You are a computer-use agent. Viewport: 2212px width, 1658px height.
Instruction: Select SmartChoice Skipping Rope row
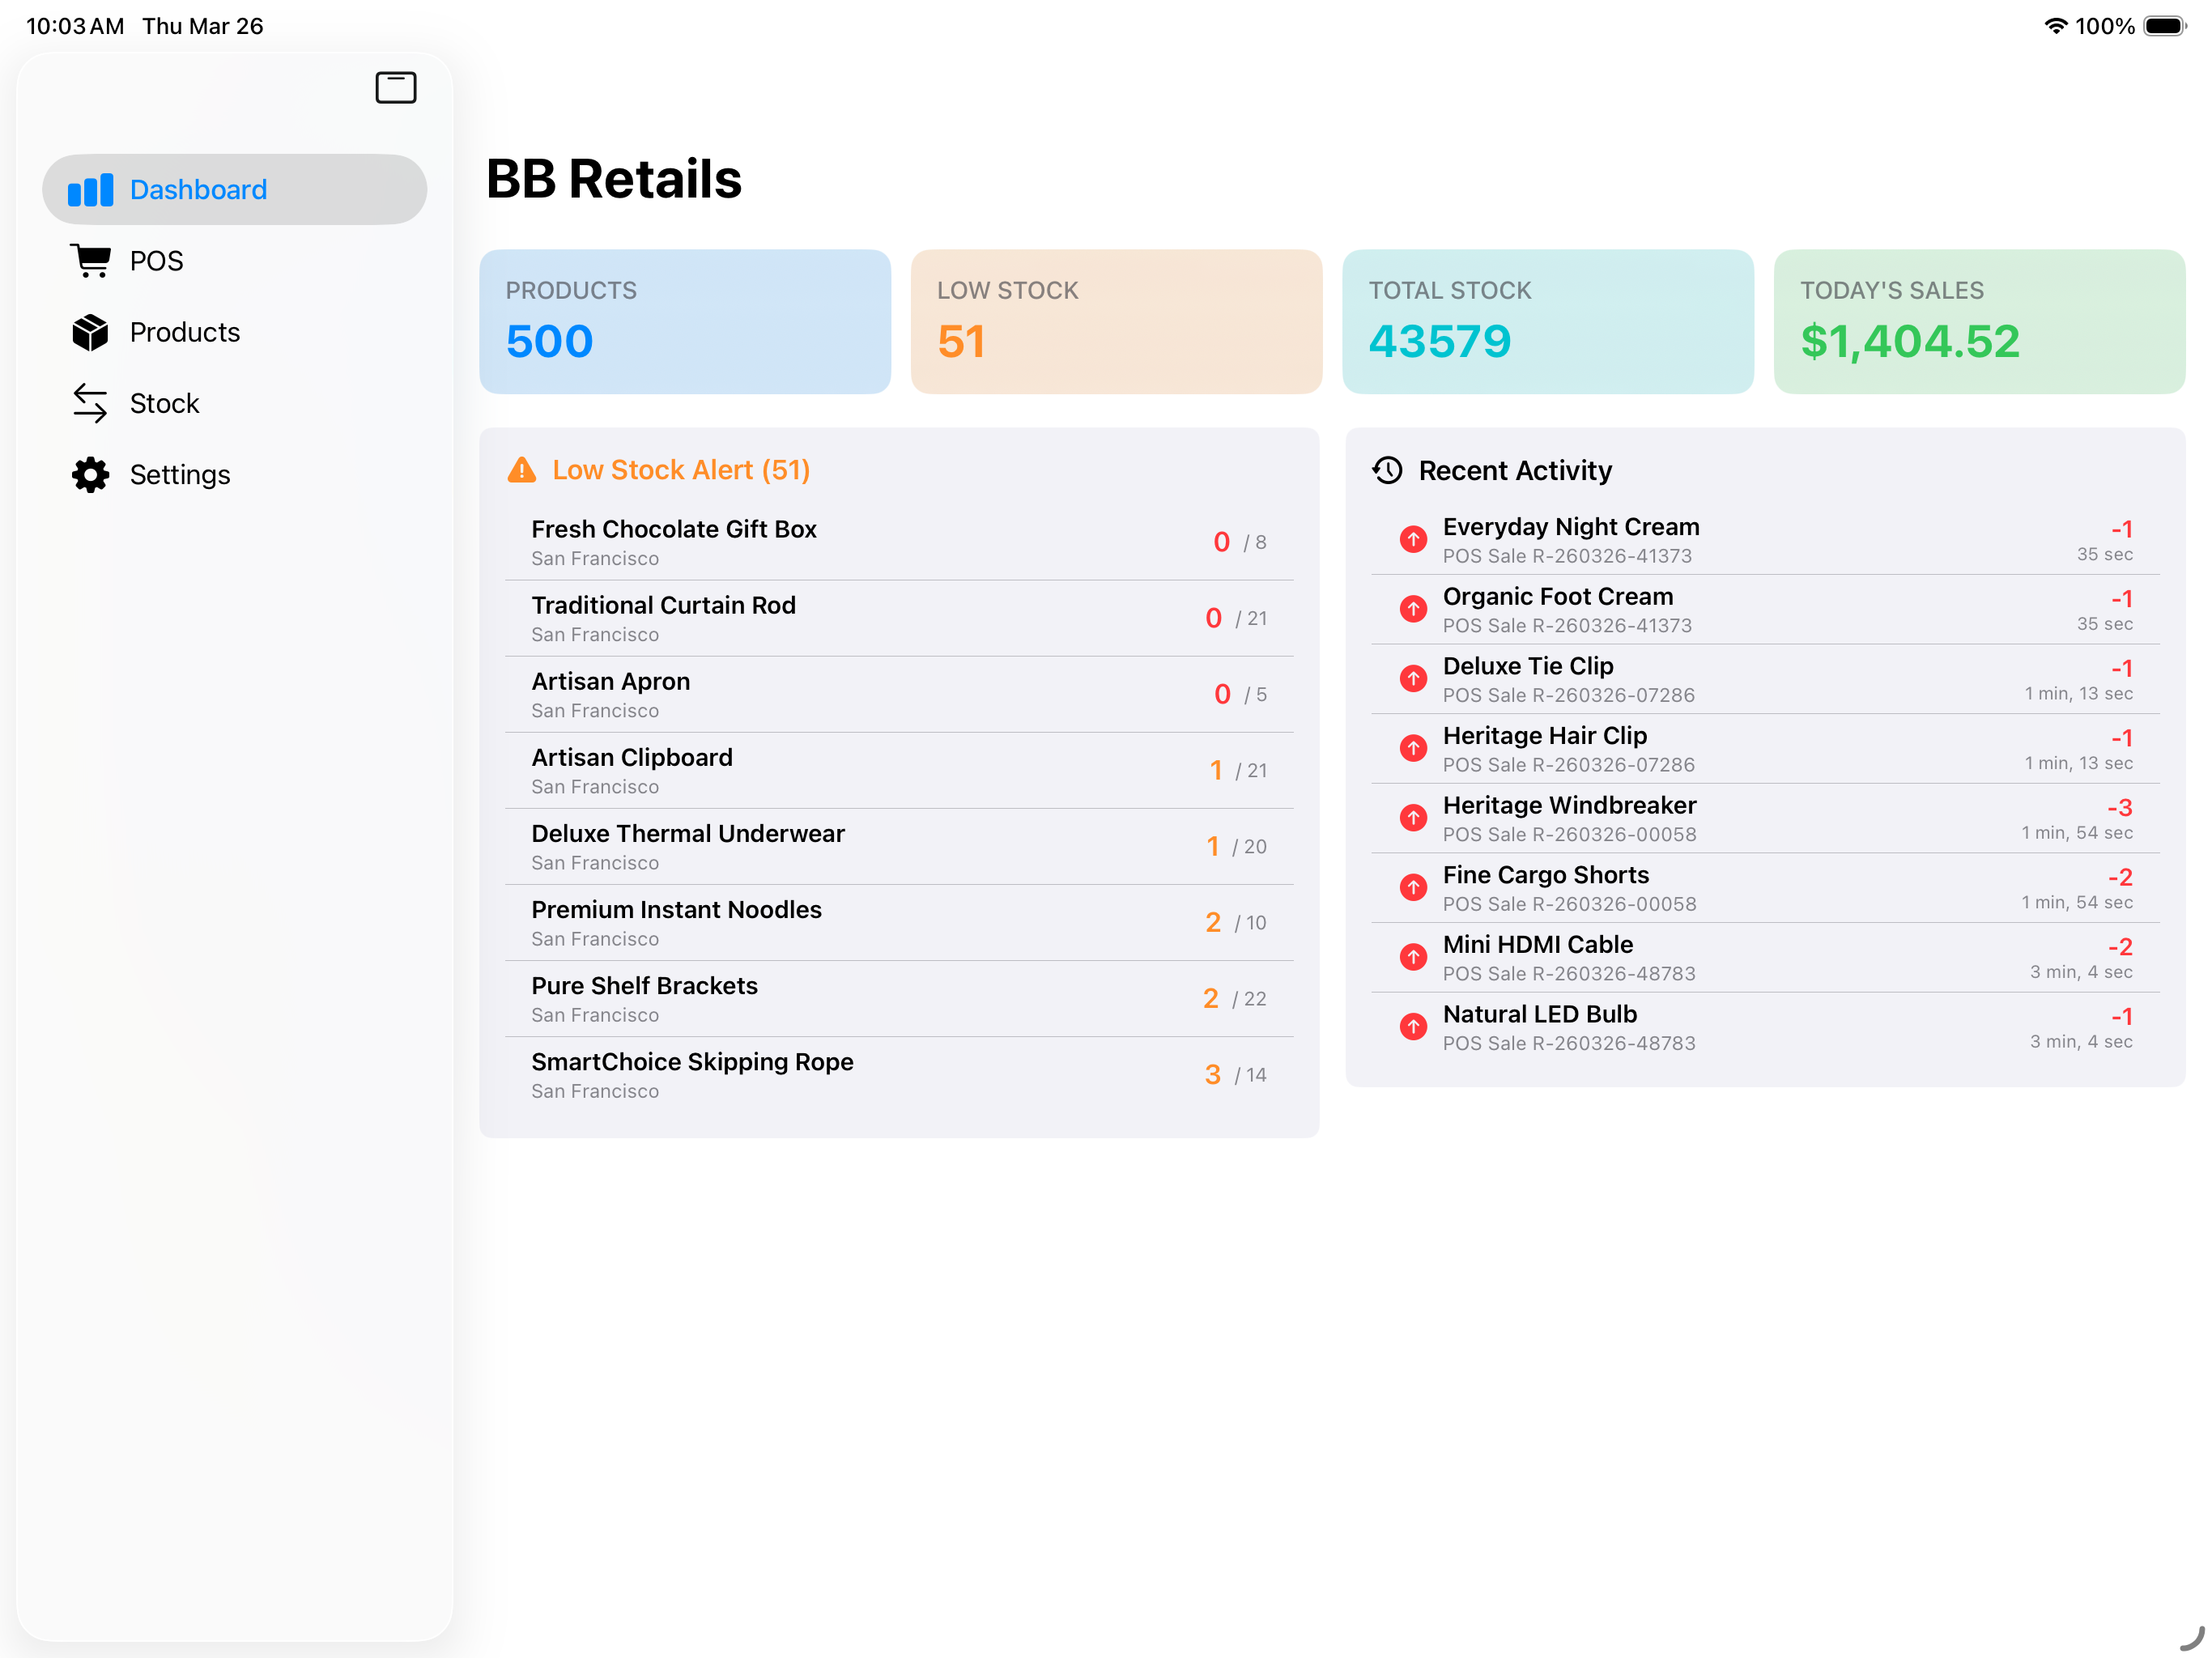click(x=899, y=1074)
